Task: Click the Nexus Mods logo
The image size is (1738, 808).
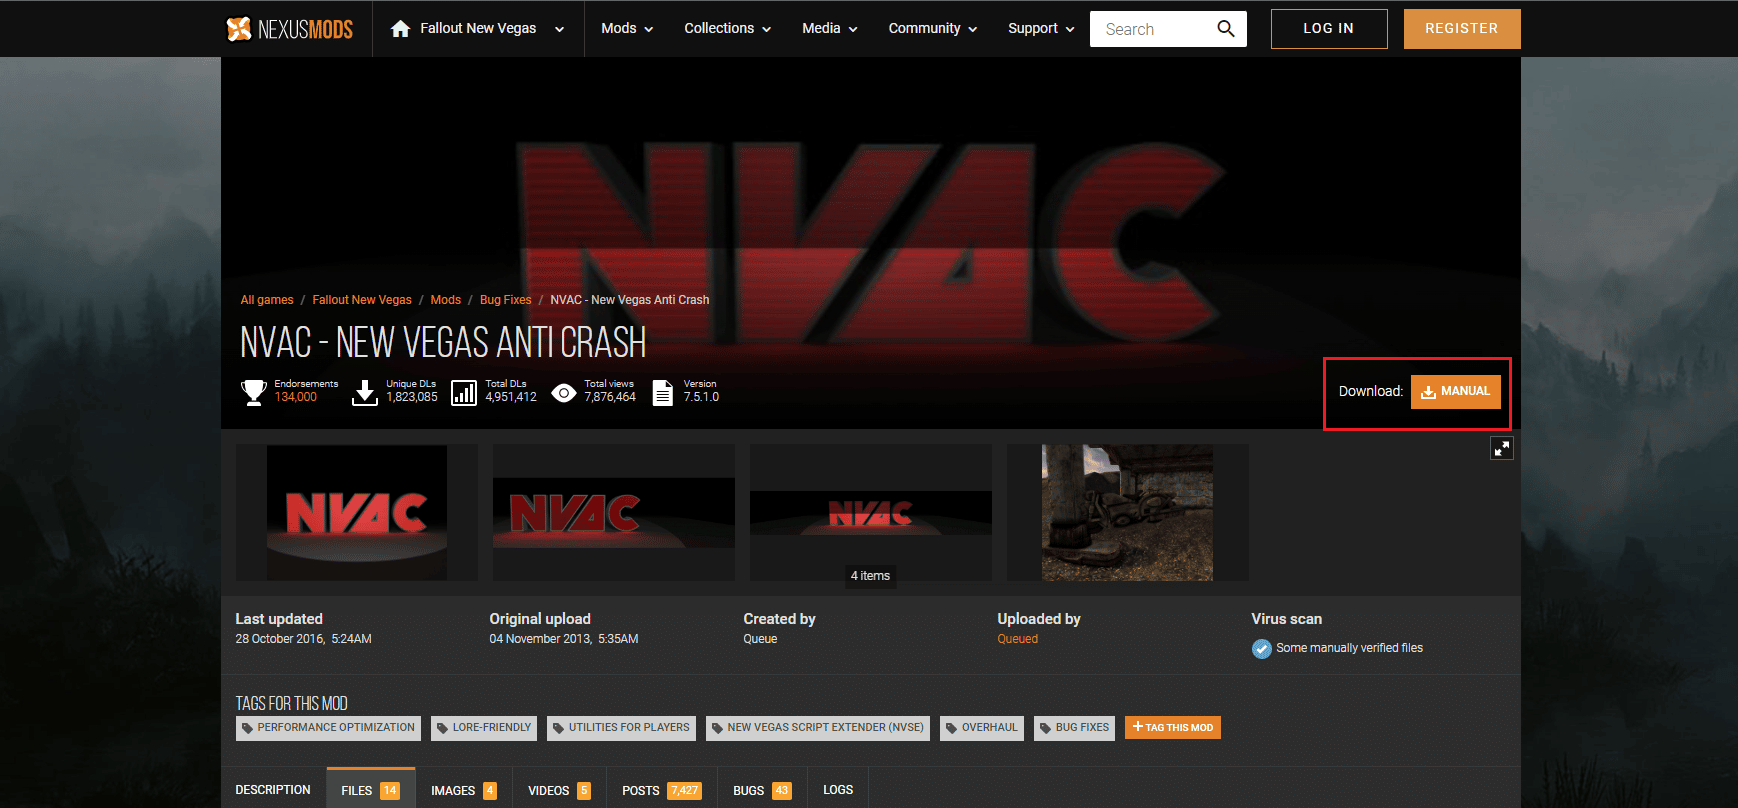Action: coord(289,29)
